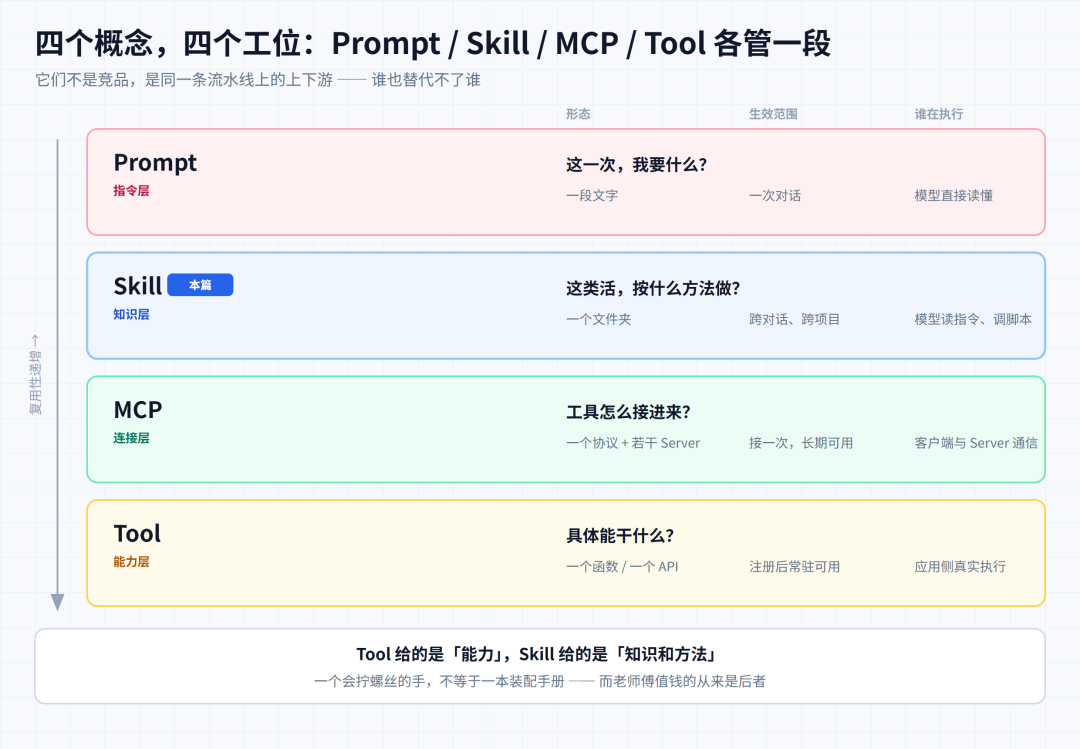Click 一个函数 / 一个 API in Tool row
The width and height of the screenshot is (1080, 749).
click(x=622, y=566)
